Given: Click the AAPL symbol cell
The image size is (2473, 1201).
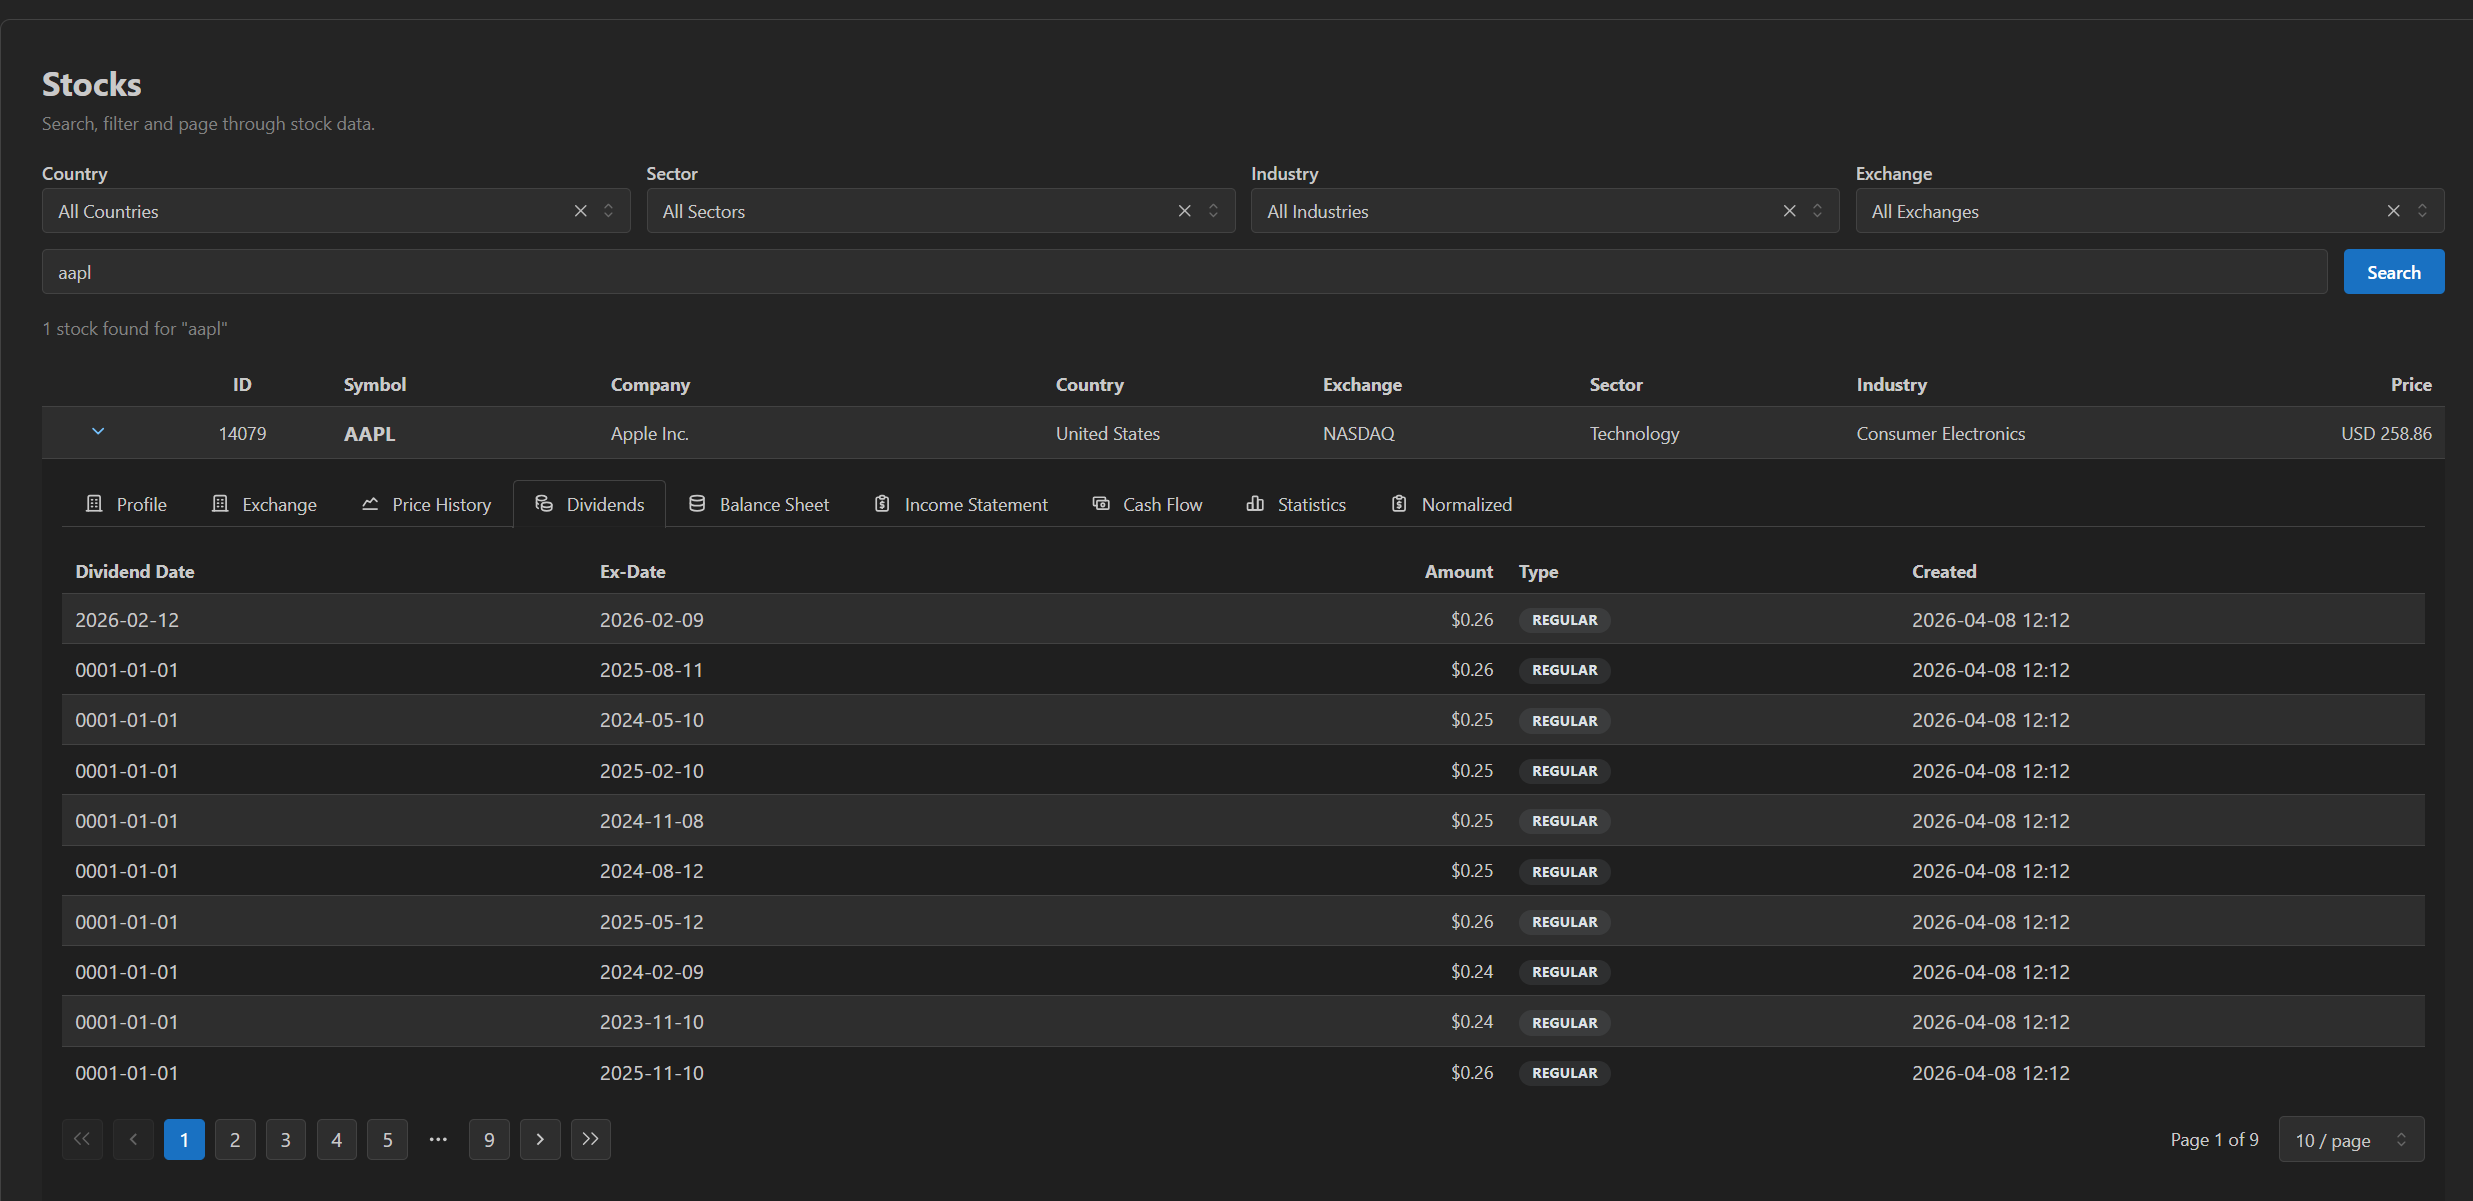Looking at the screenshot, I should pyautogui.click(x=370, y=434).
